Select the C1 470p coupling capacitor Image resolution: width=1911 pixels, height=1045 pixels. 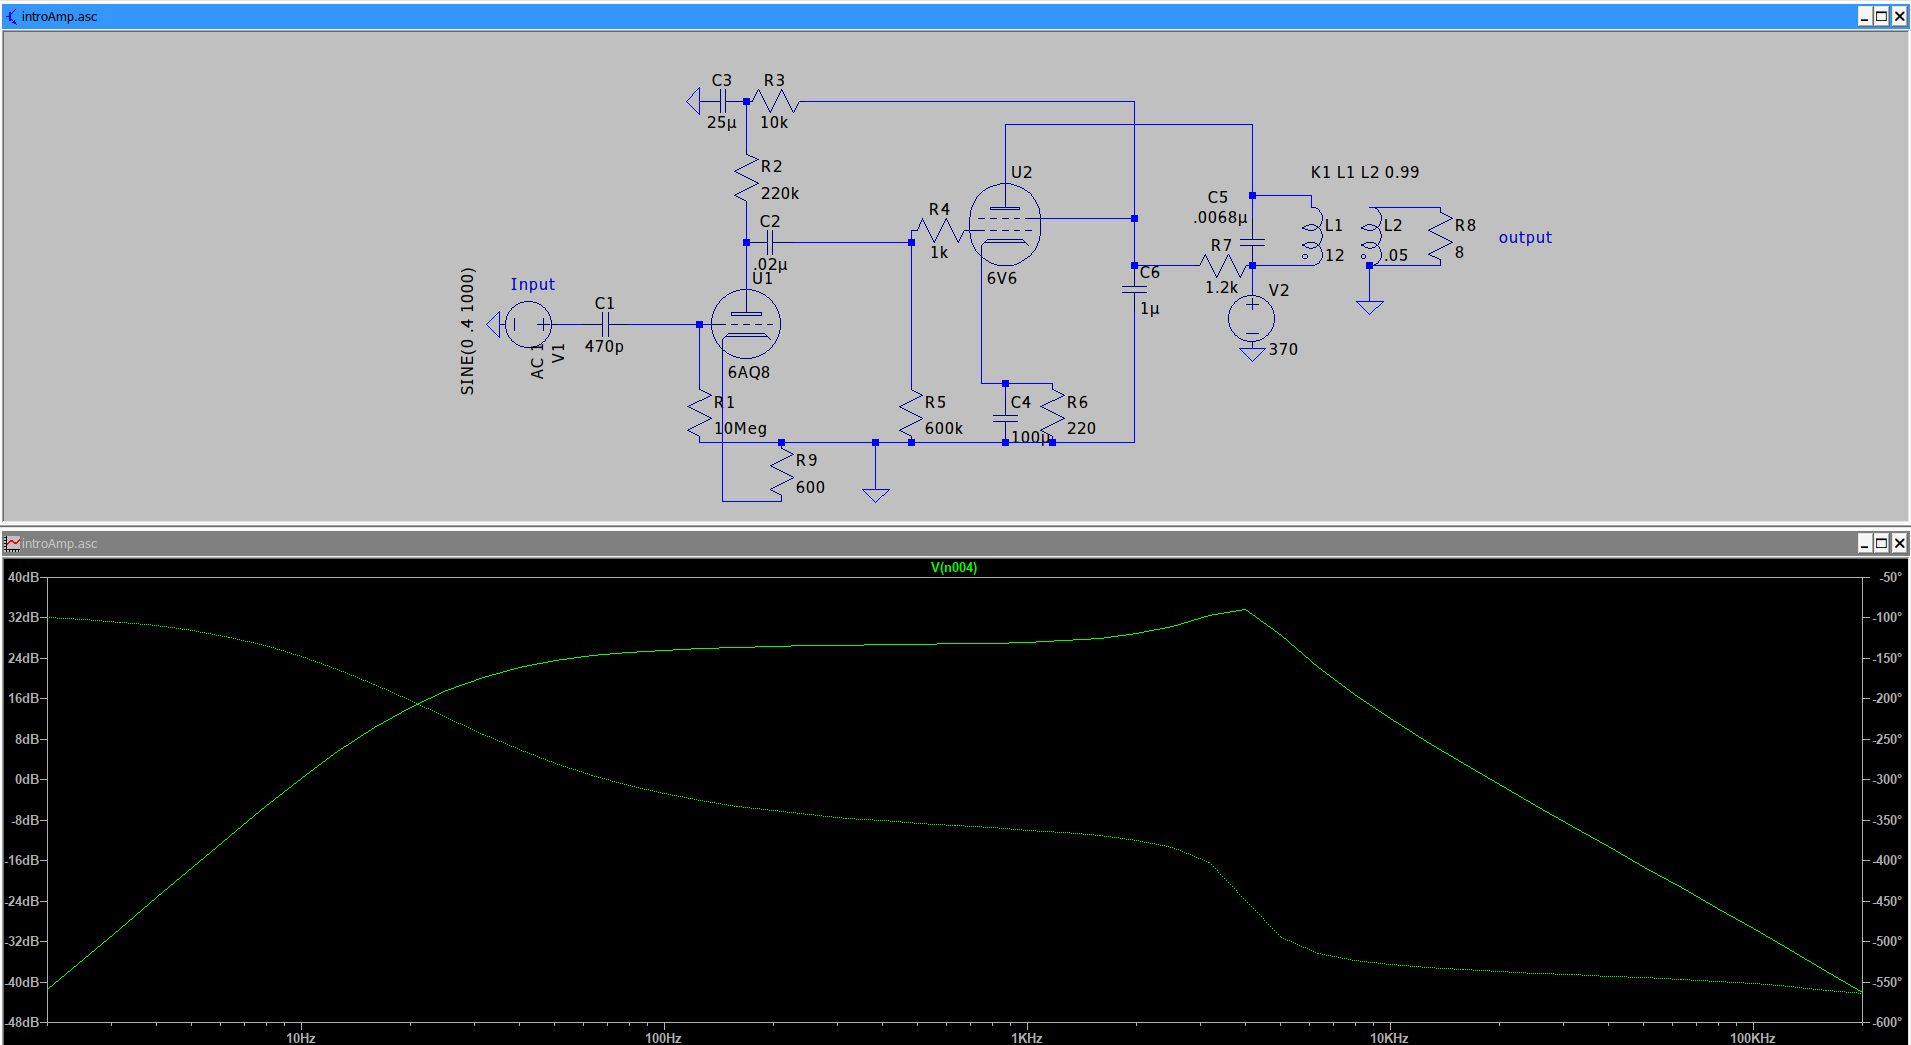click(604, 324)
